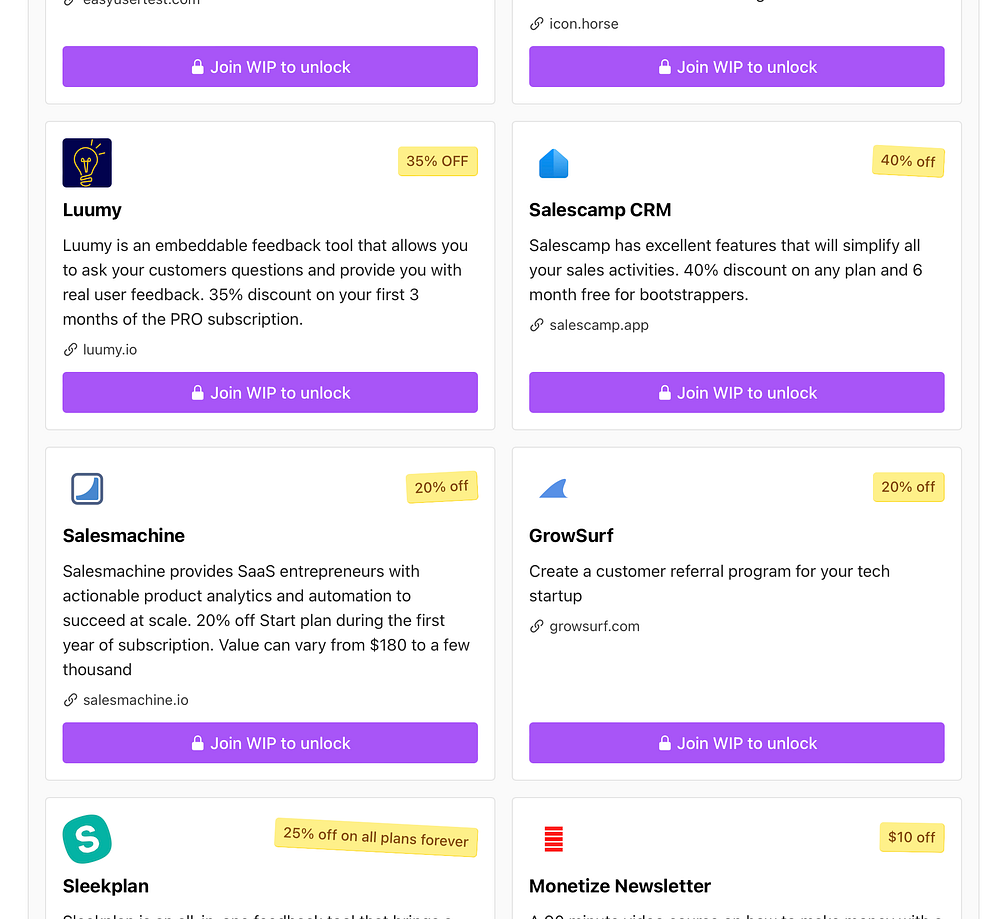The image size is (1000, 919).
Task: Click the Salescamp CRM blue logo
Action: (x=553, y=164)
